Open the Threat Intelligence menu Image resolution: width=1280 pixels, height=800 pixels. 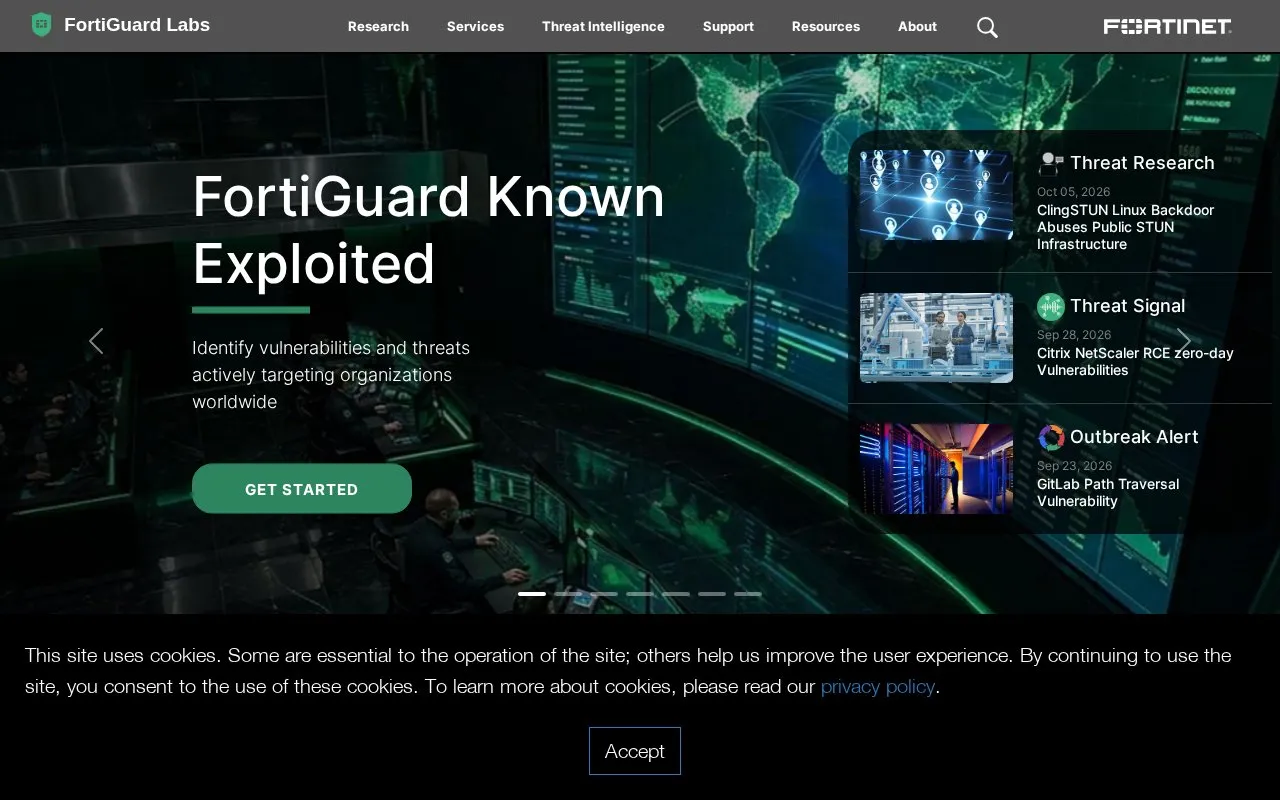coord(603,27)
